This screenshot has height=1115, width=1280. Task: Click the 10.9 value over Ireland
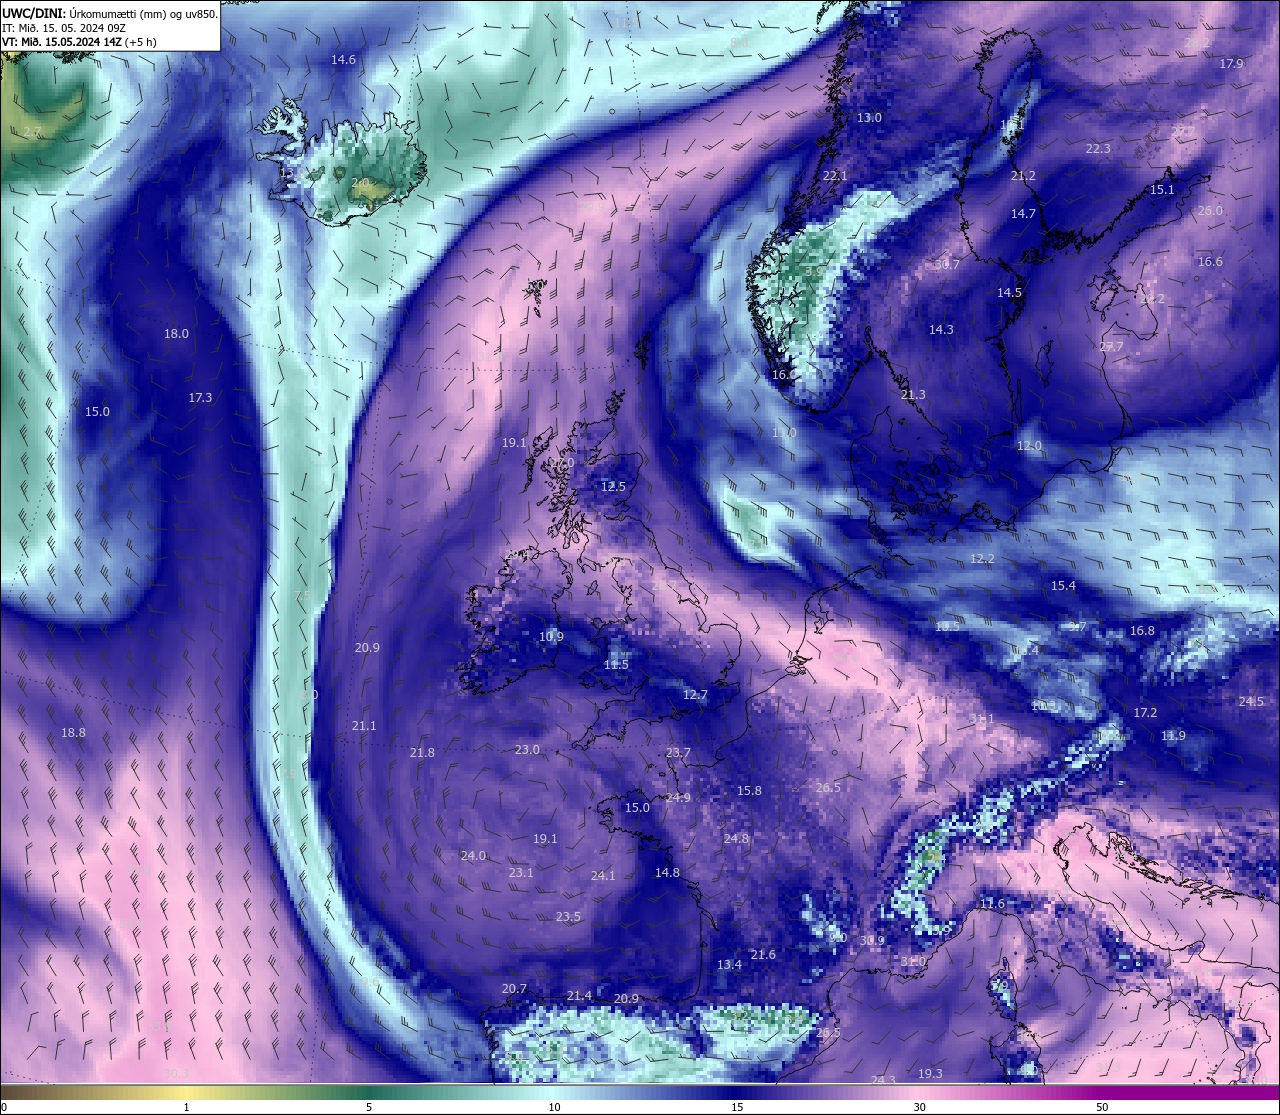point(551,637)
